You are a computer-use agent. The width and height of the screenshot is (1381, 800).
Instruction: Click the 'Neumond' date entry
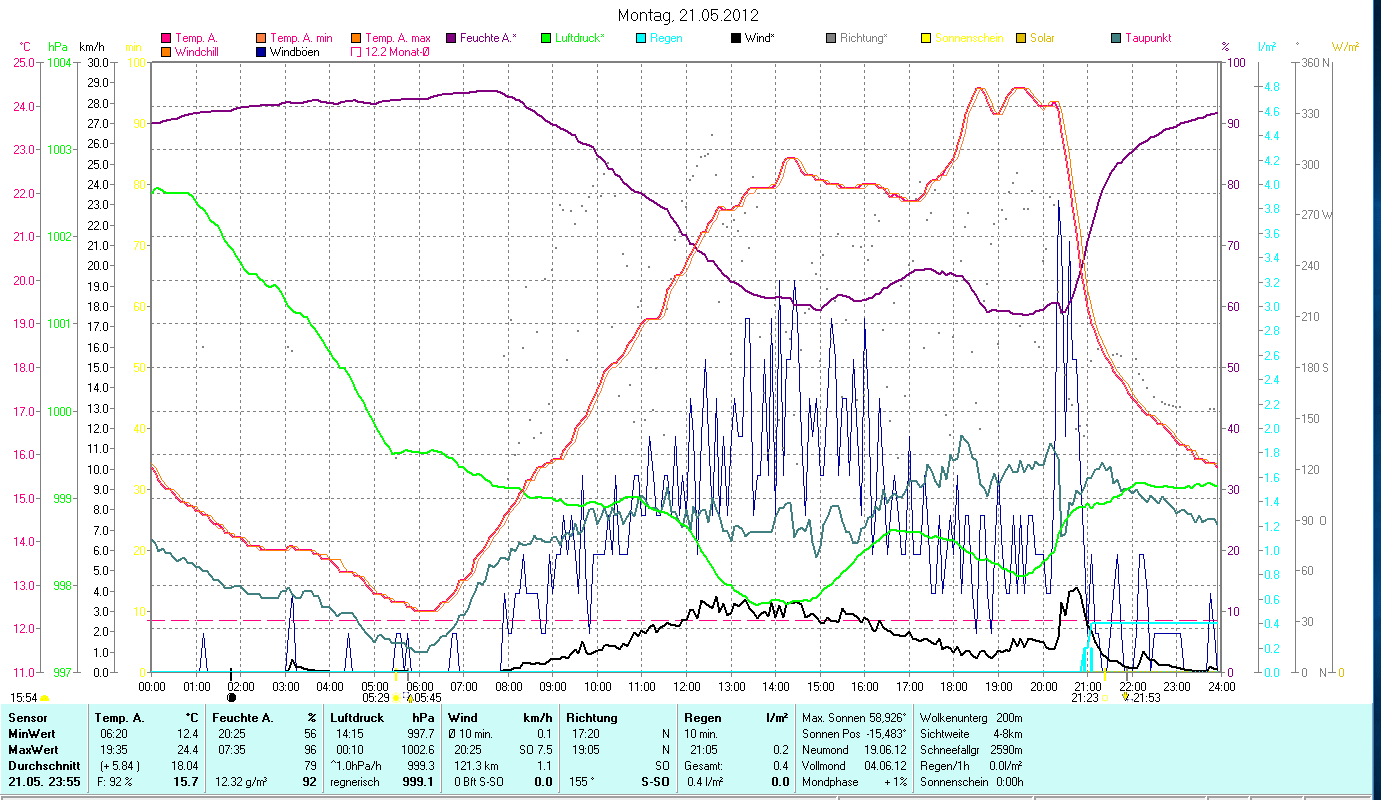854,750
